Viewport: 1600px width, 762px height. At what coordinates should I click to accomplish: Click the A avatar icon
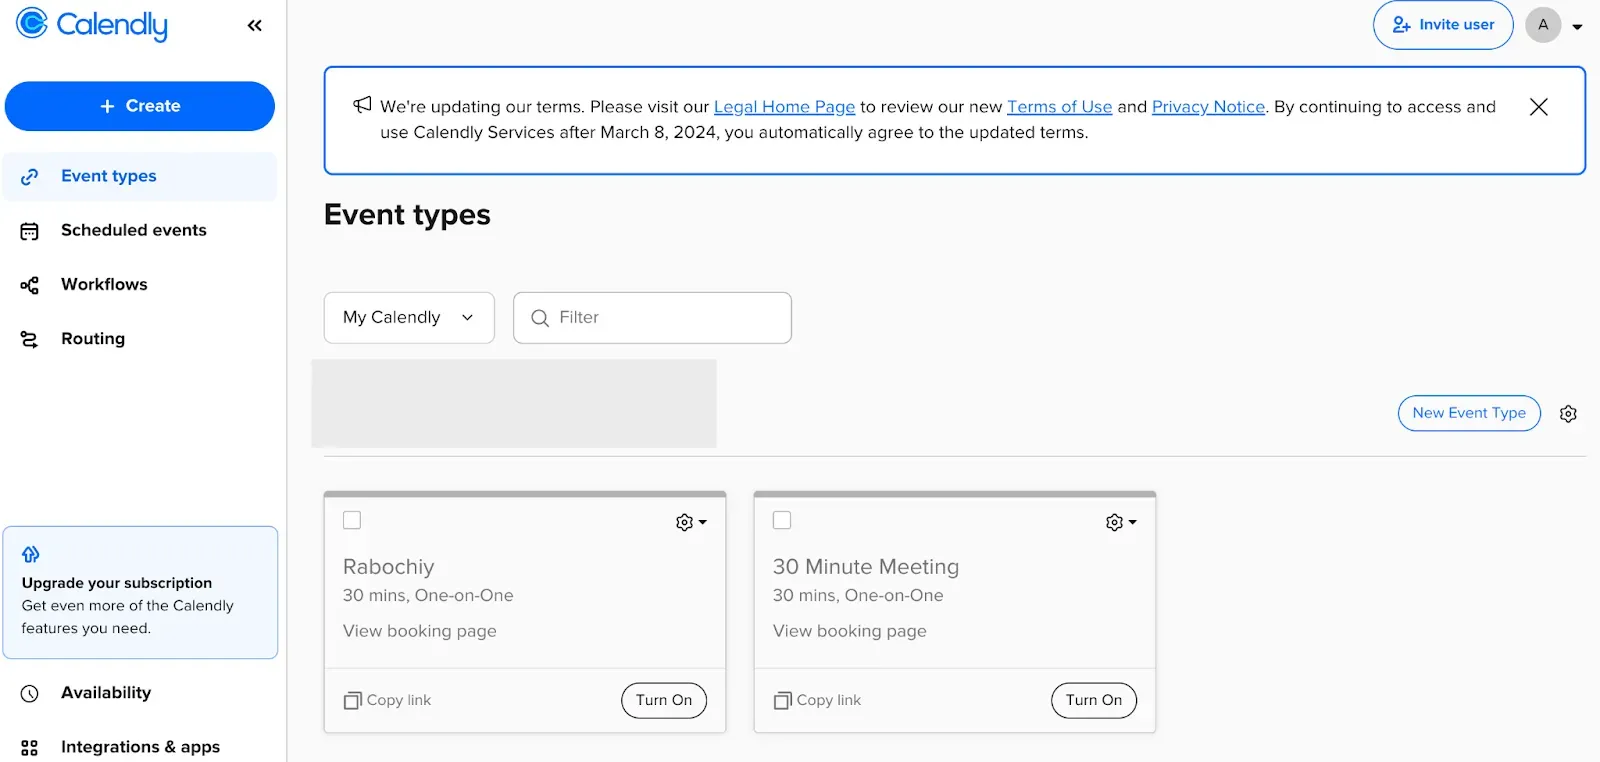pos(1543,25)
